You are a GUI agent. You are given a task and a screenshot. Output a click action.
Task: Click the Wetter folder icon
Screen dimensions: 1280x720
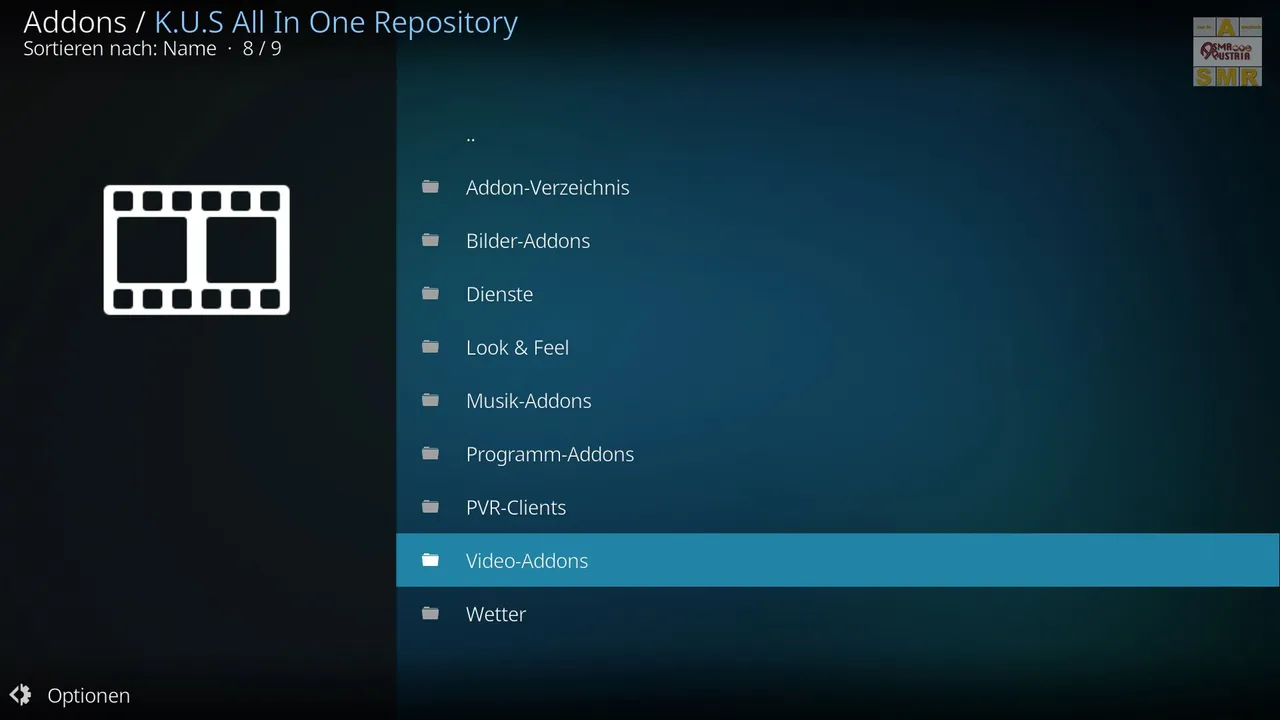430,613
